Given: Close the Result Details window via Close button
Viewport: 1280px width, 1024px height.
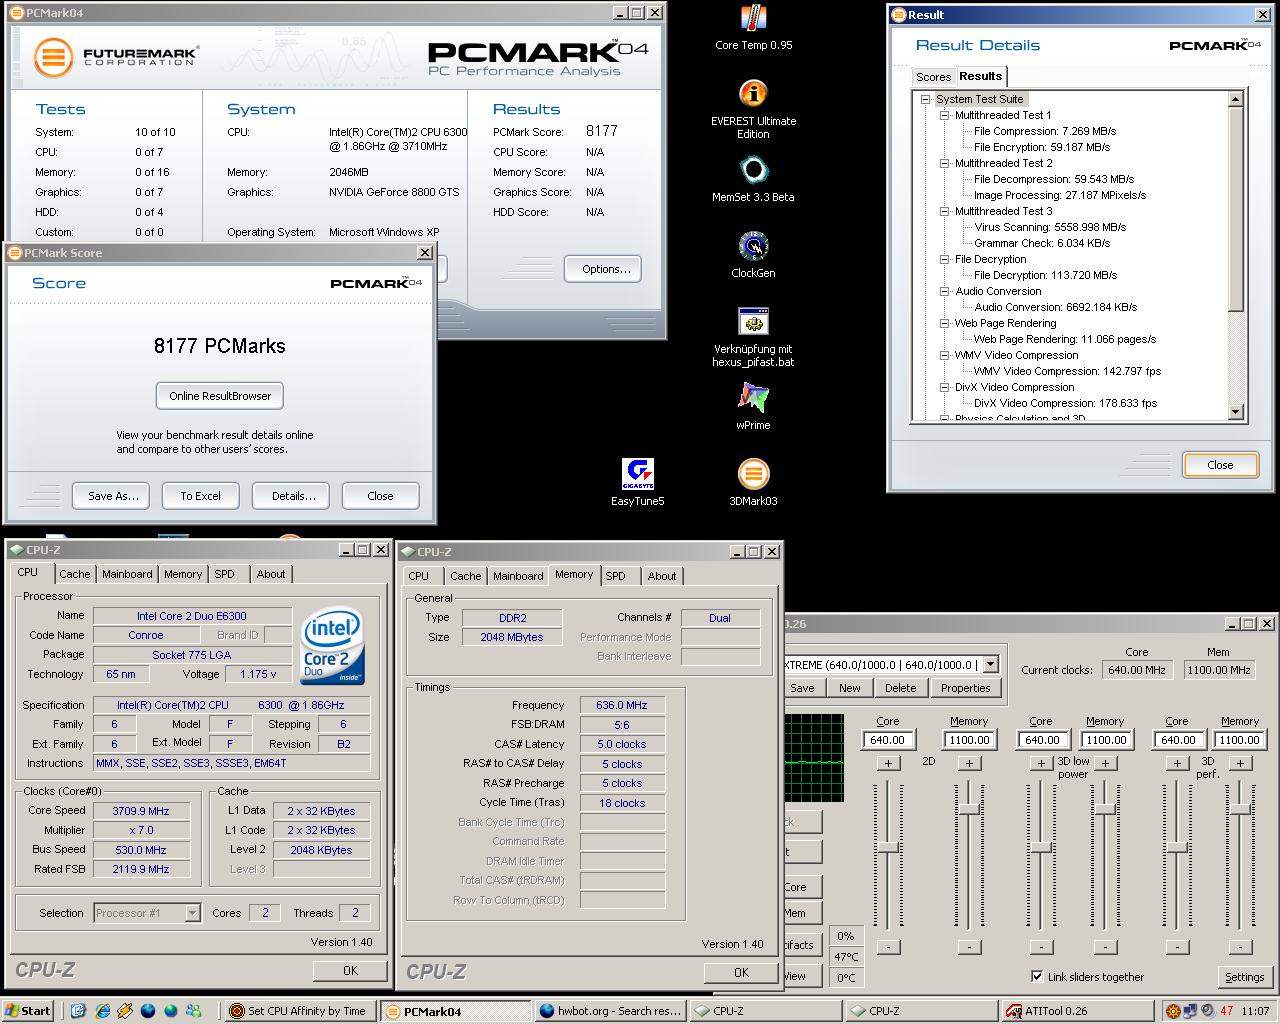Looking at the screenshot, I should 1220,465.
